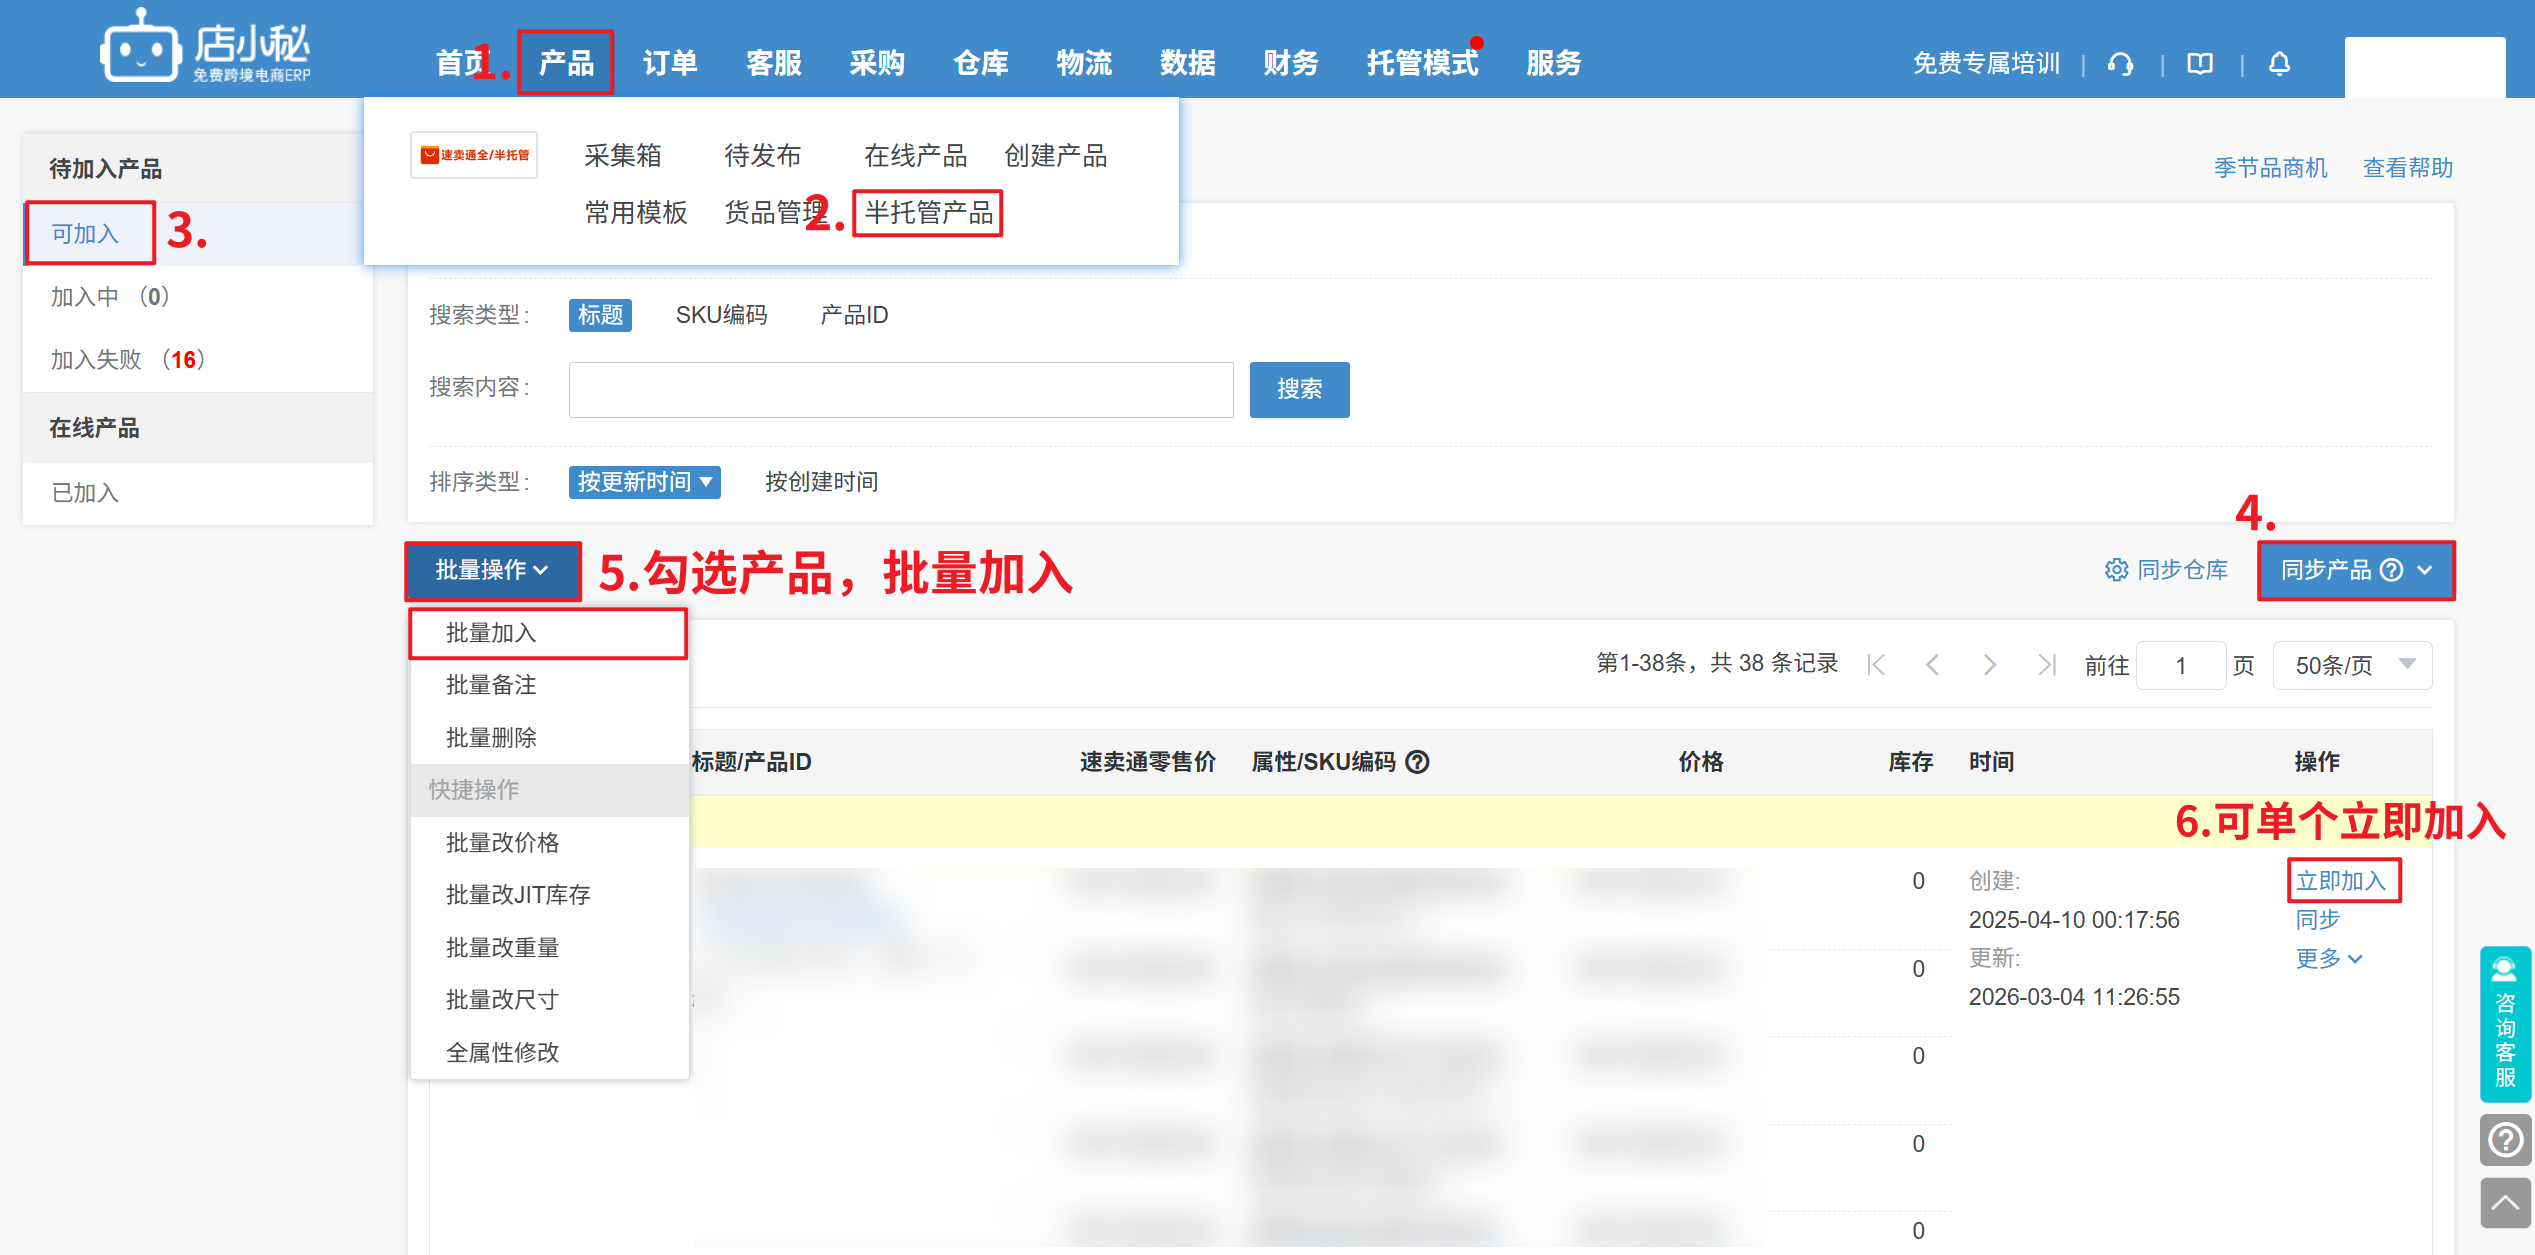2535x1255 pixels.
Task: Choose 按创建时间 sort type
Action: point(821,482)
